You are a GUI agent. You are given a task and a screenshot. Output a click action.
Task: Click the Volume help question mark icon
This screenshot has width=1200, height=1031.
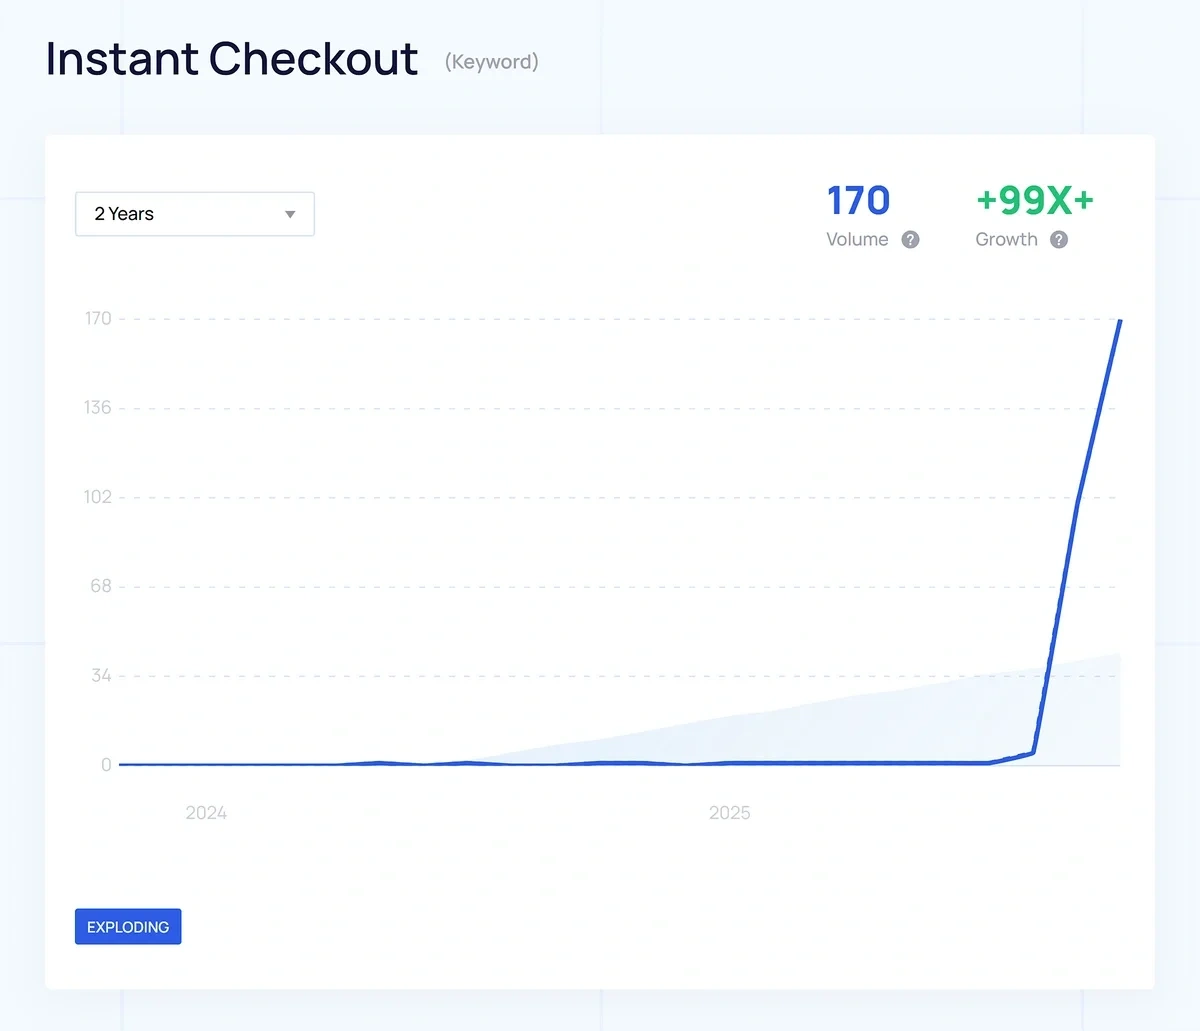coord(910,240)
